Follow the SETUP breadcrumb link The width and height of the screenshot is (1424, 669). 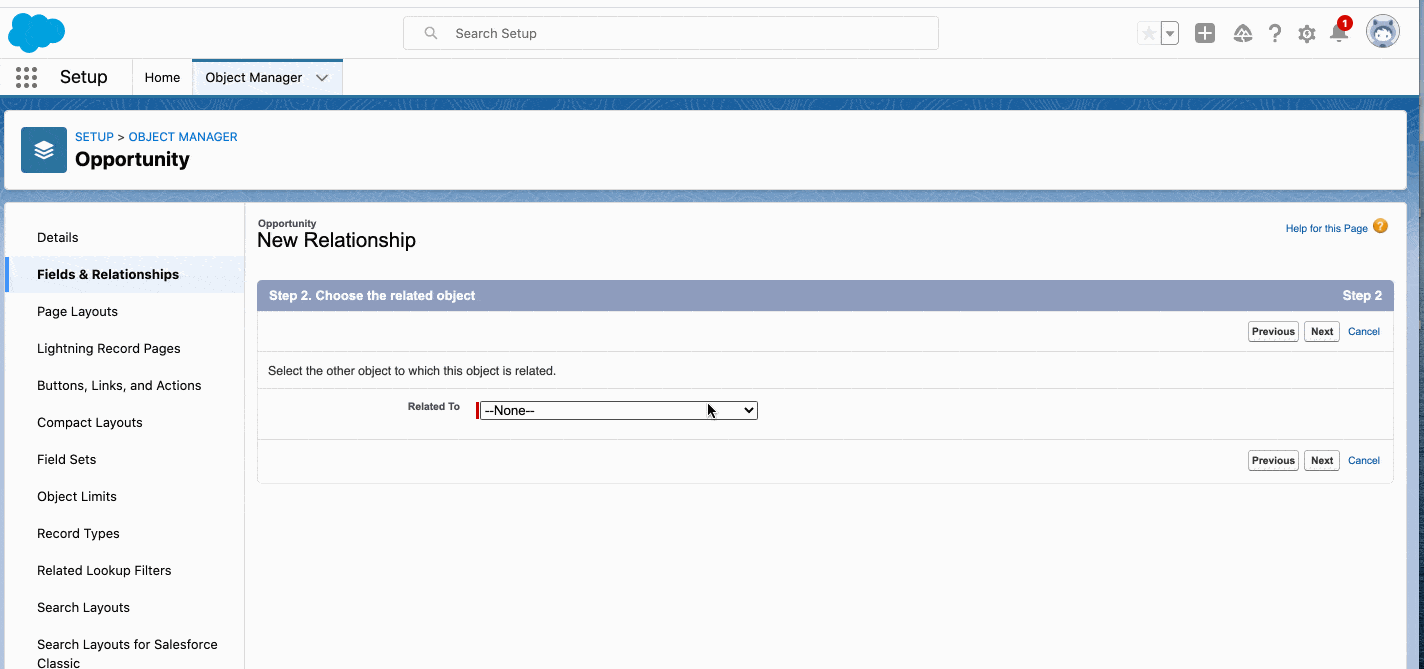(94, 137)
